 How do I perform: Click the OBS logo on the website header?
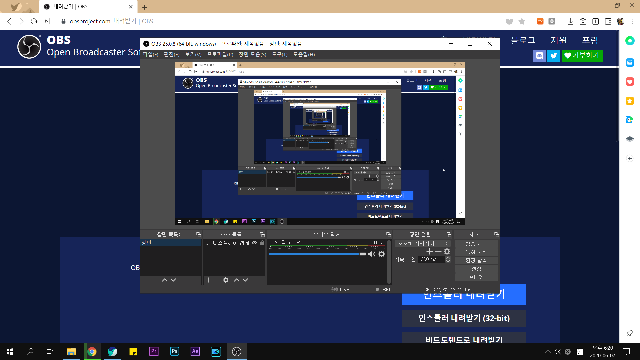(29, 47)
